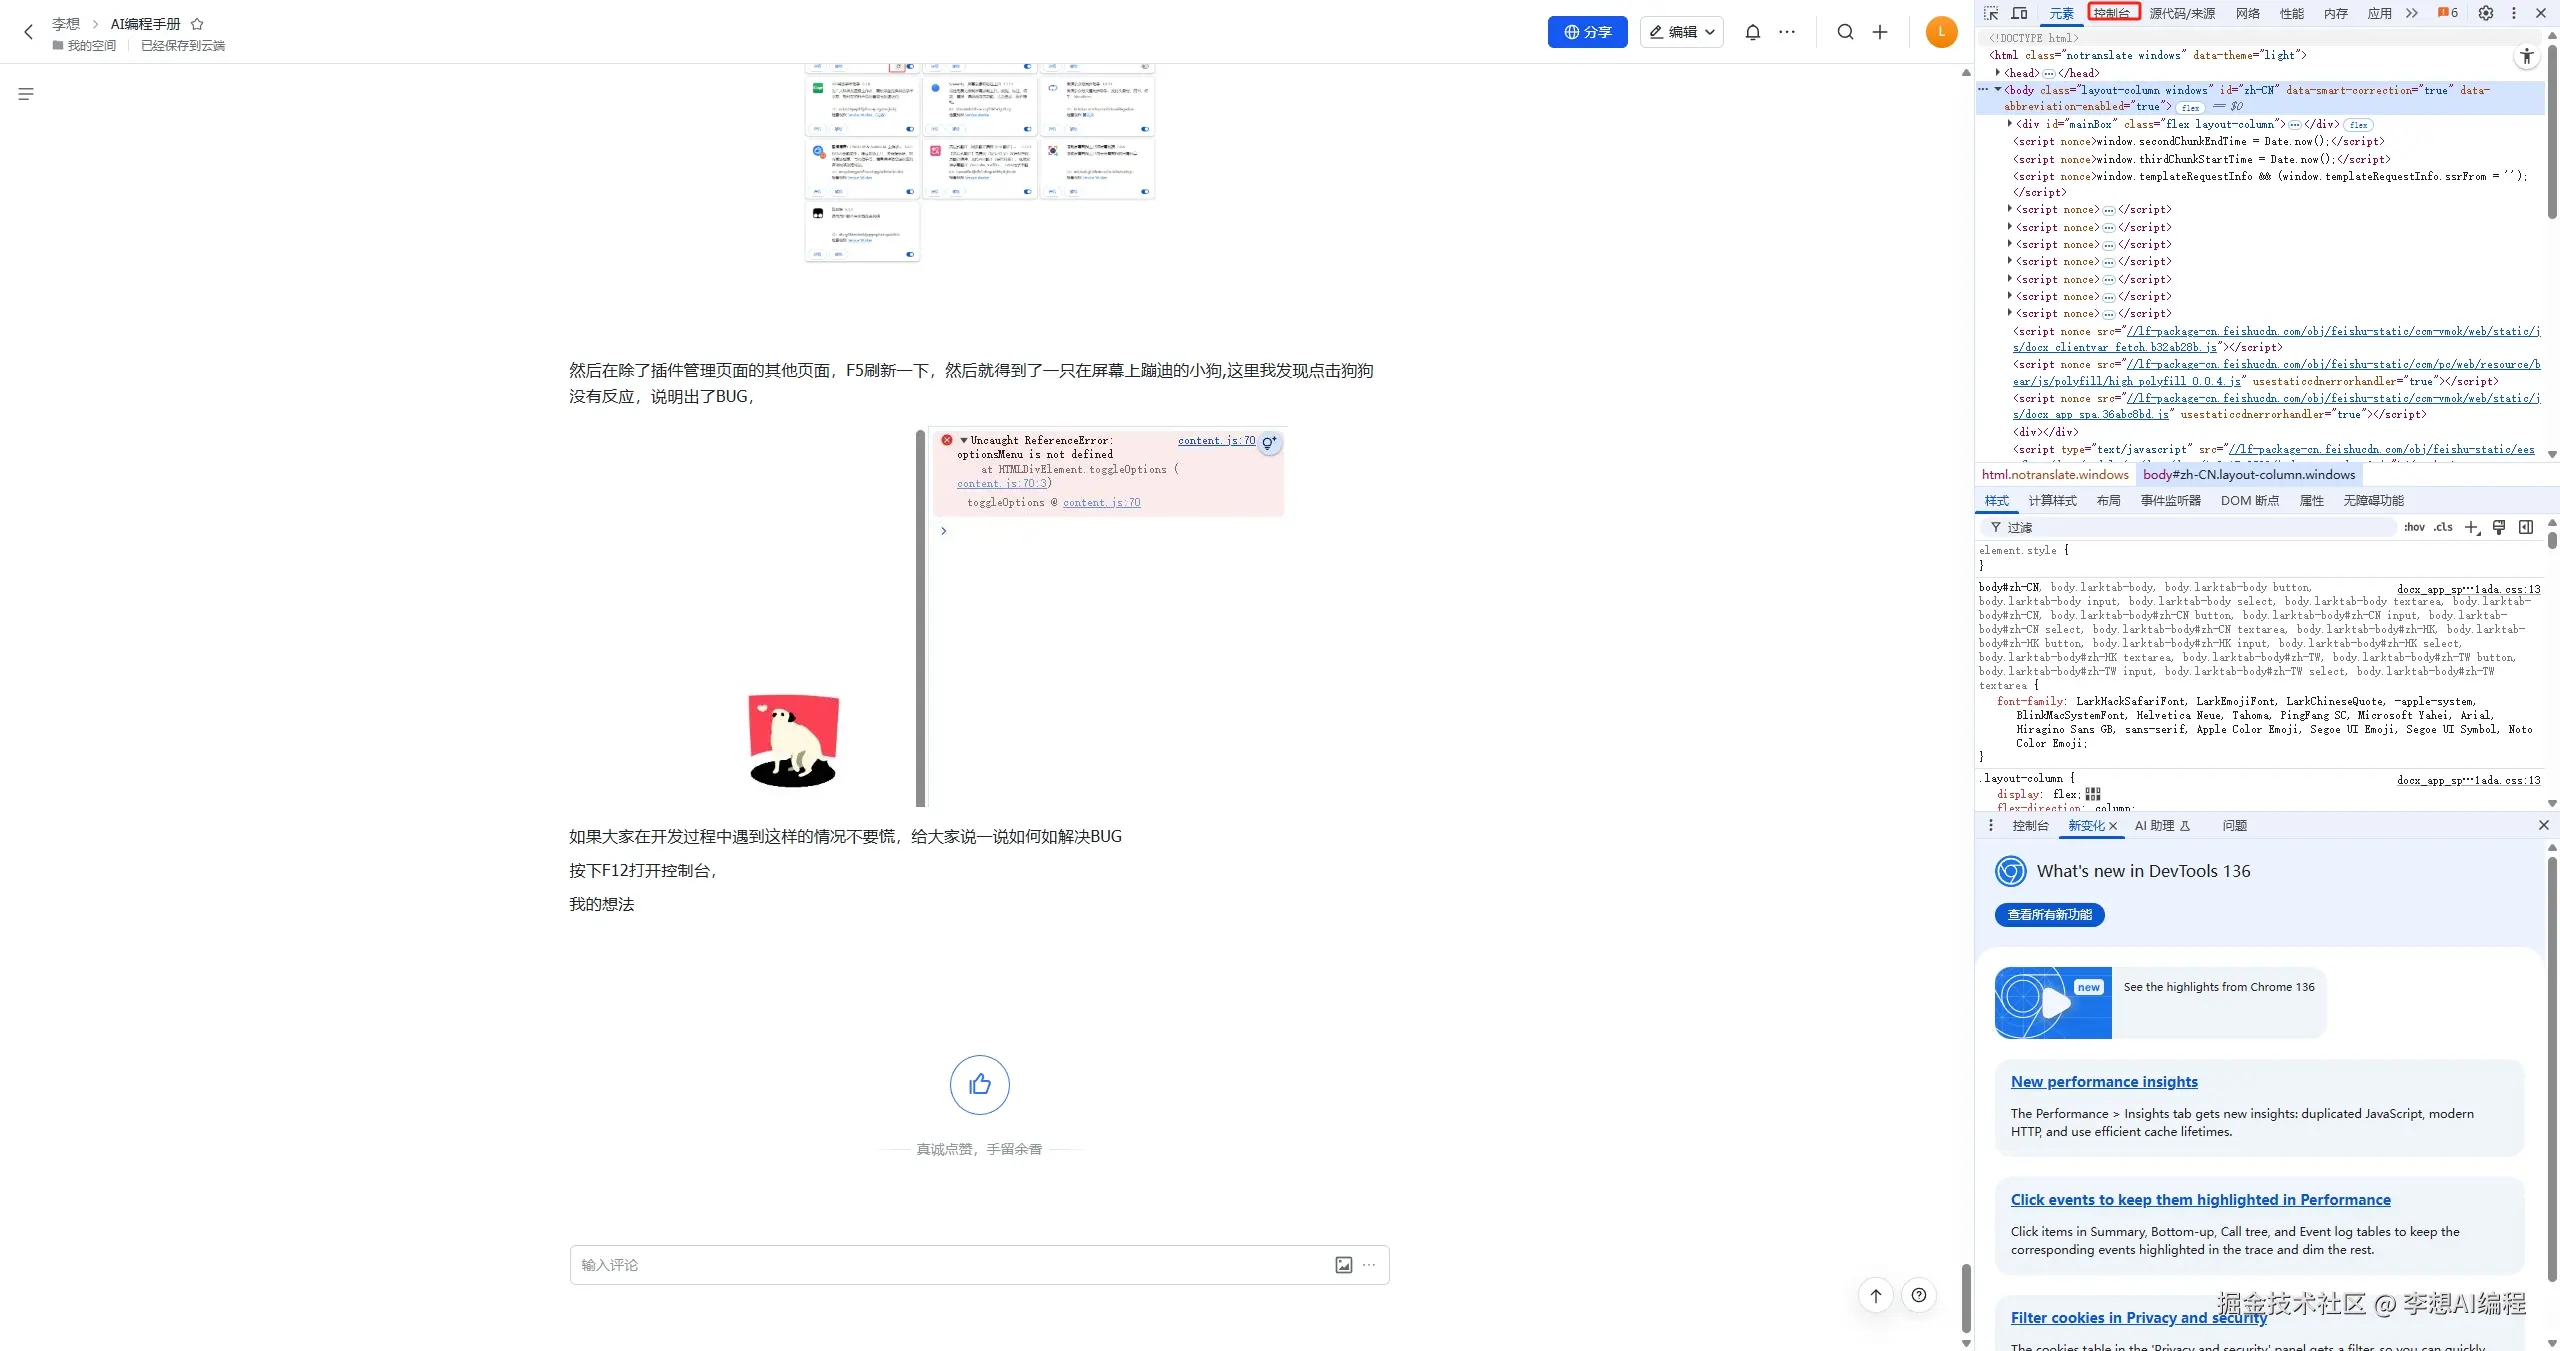Toggle .cls class editor
This screenshot has height=1351, width=2560.
(x=2443, y=527)
